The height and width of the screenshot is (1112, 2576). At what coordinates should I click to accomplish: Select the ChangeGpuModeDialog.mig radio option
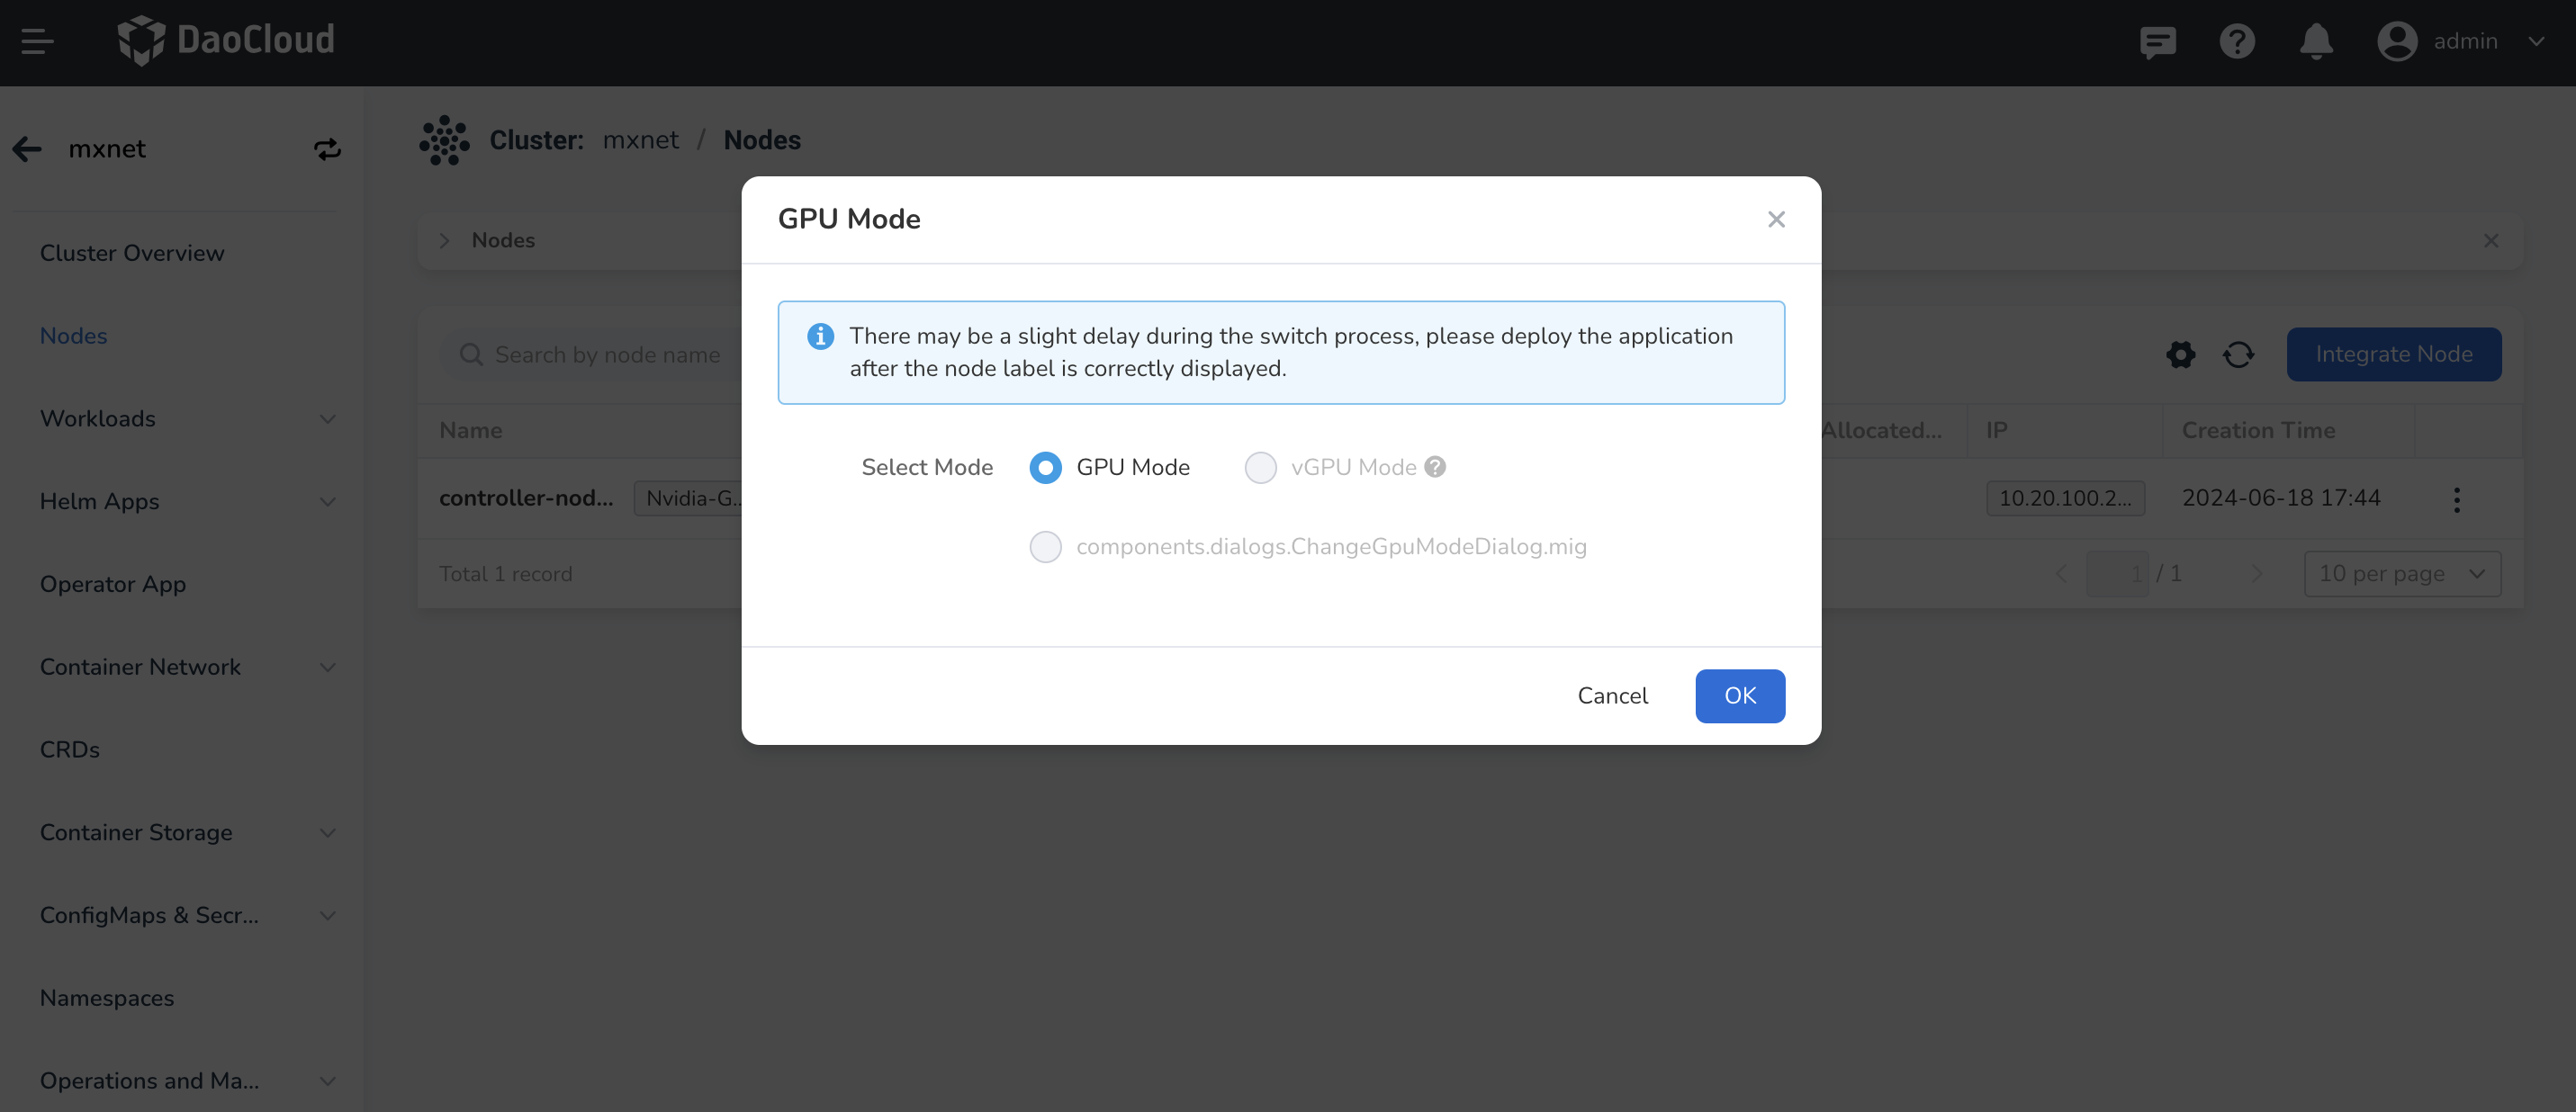(1046, 546)
